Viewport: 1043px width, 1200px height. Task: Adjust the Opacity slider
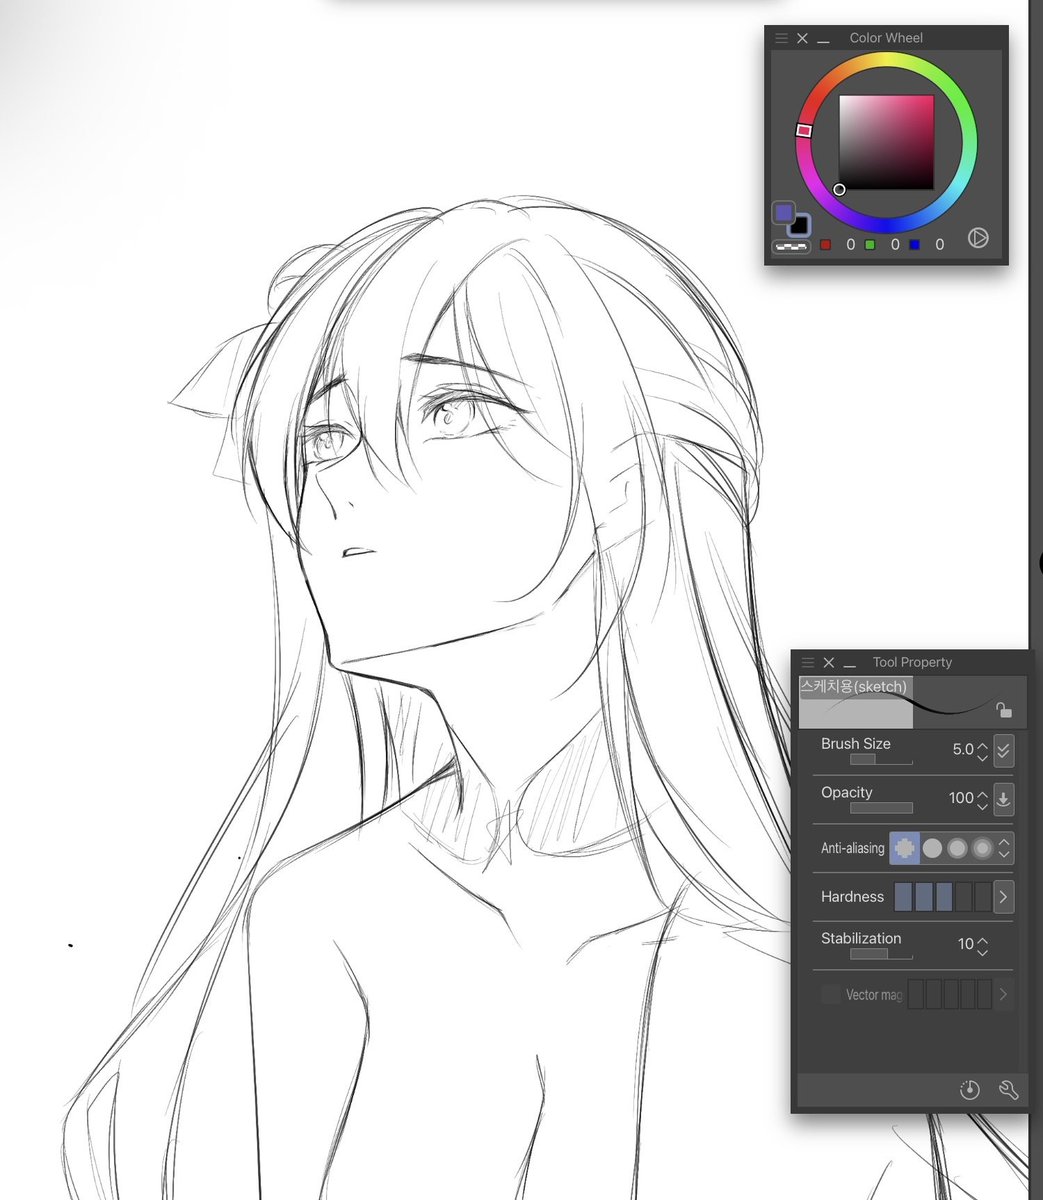tap(881, 808)
